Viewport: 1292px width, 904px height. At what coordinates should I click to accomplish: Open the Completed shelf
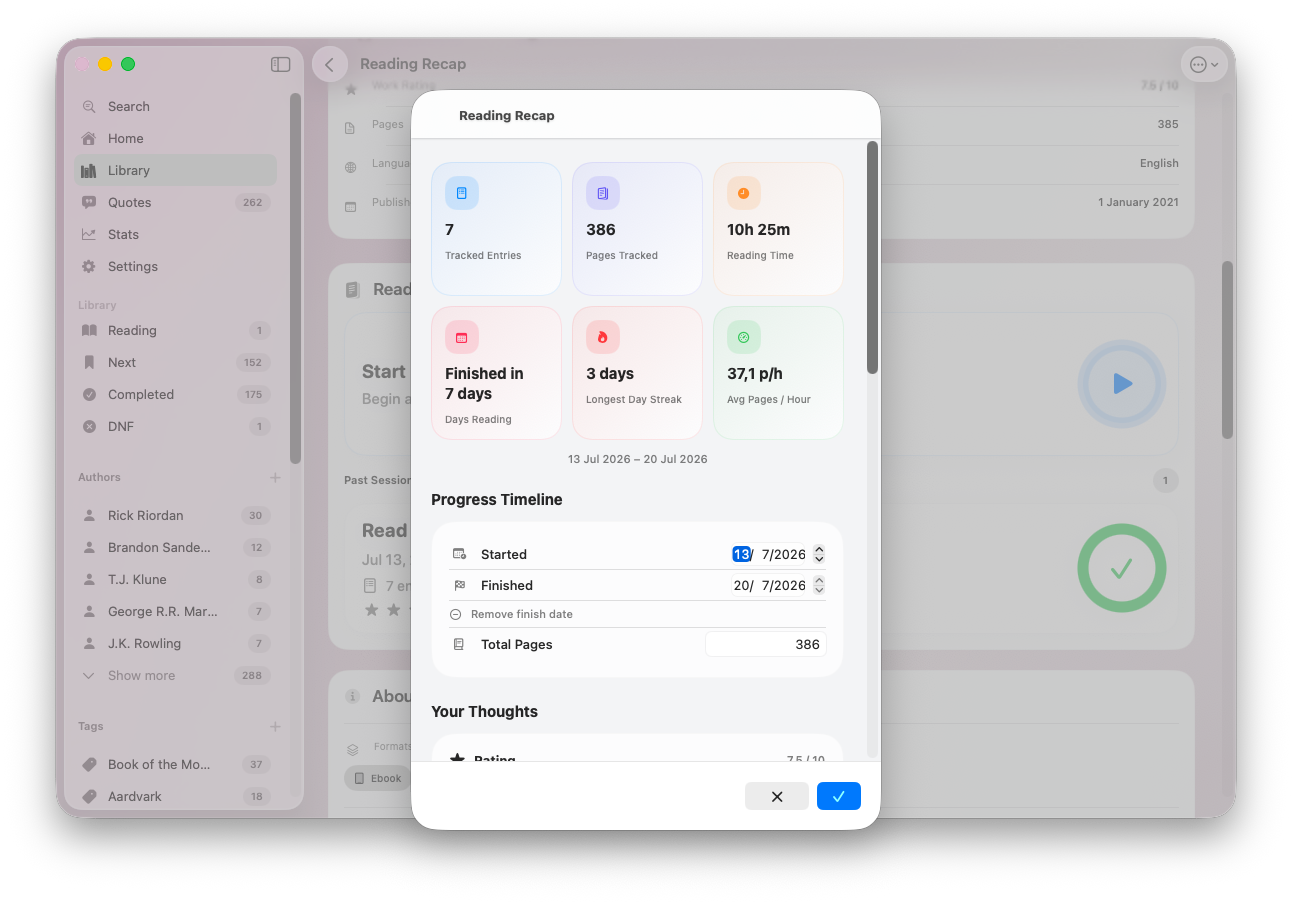(175, 394)
